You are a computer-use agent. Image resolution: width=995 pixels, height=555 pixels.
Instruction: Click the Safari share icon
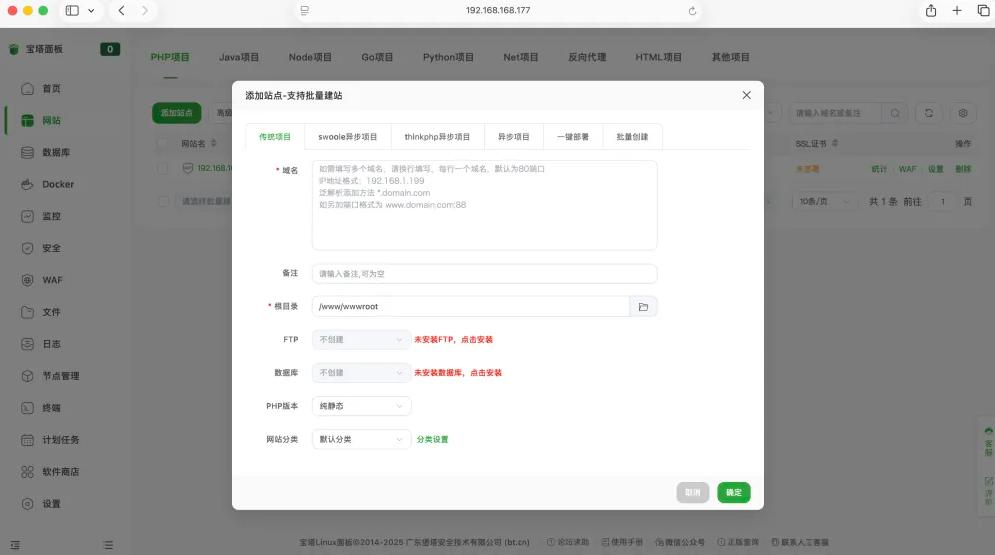tap(931, 10)
